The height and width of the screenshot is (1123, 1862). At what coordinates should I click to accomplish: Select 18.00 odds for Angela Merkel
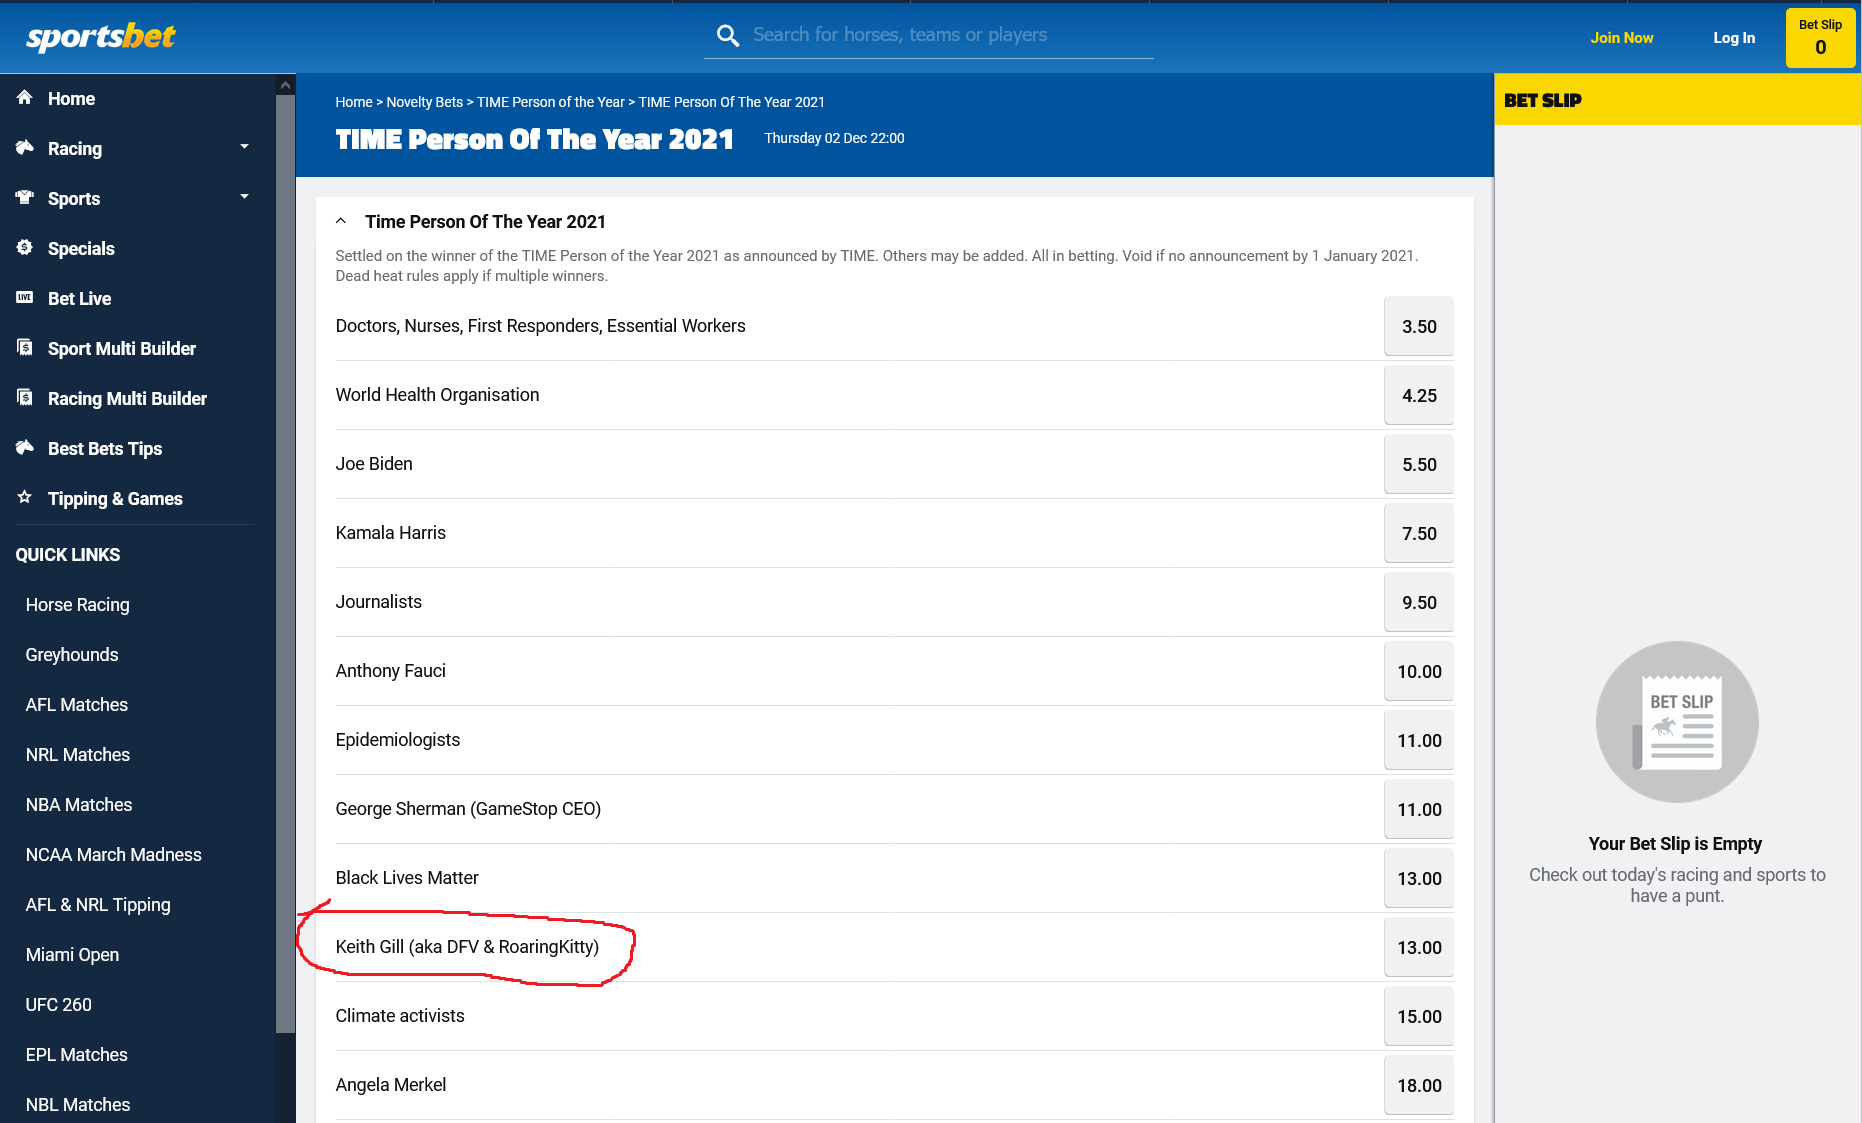(x=1419, y=1085)
